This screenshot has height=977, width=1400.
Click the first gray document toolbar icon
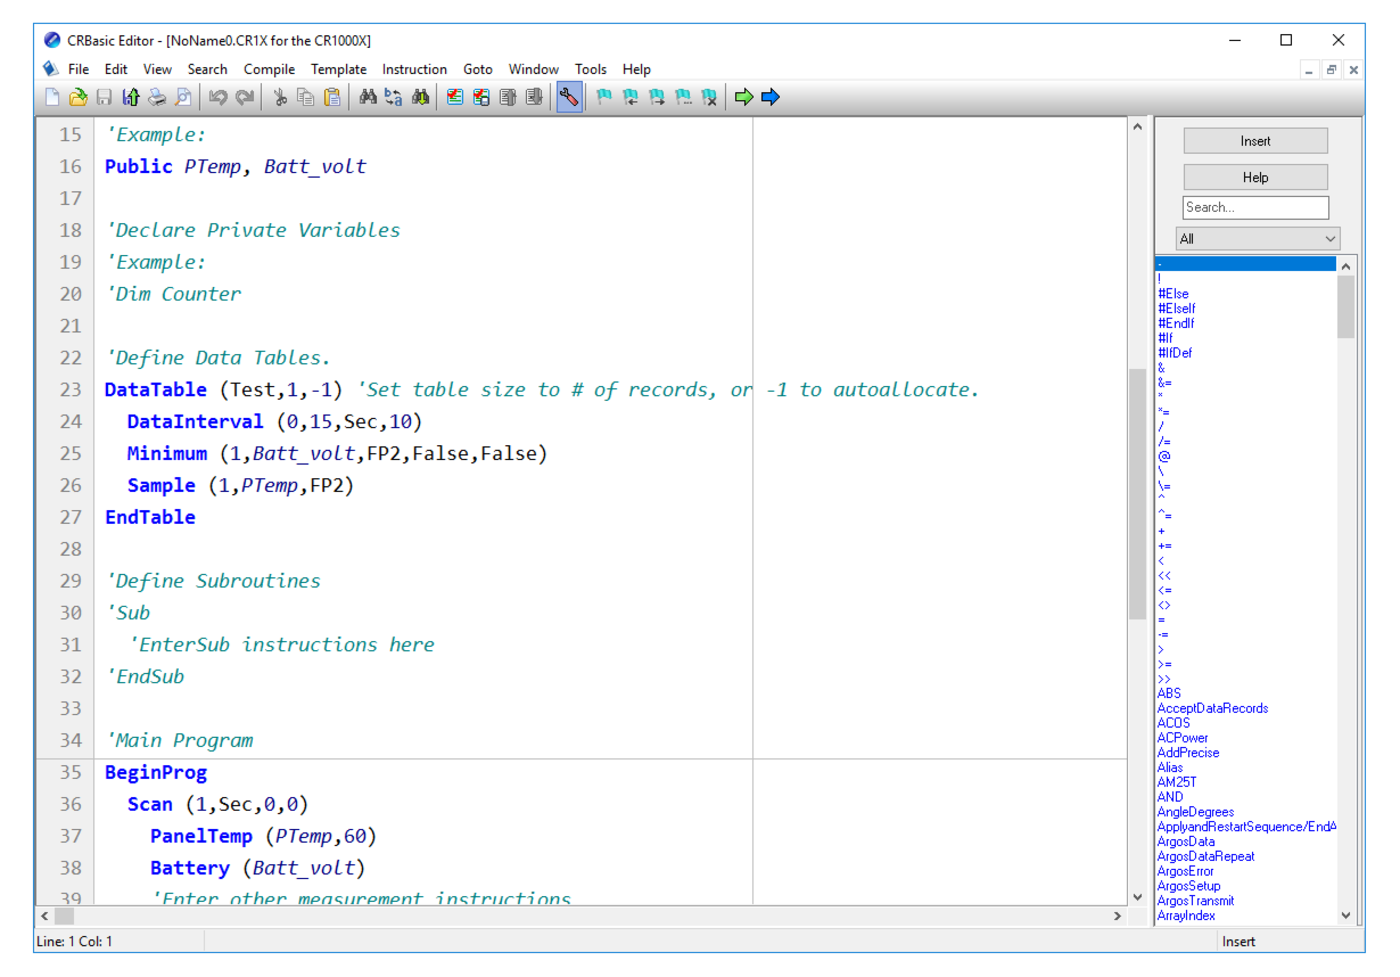508,97
